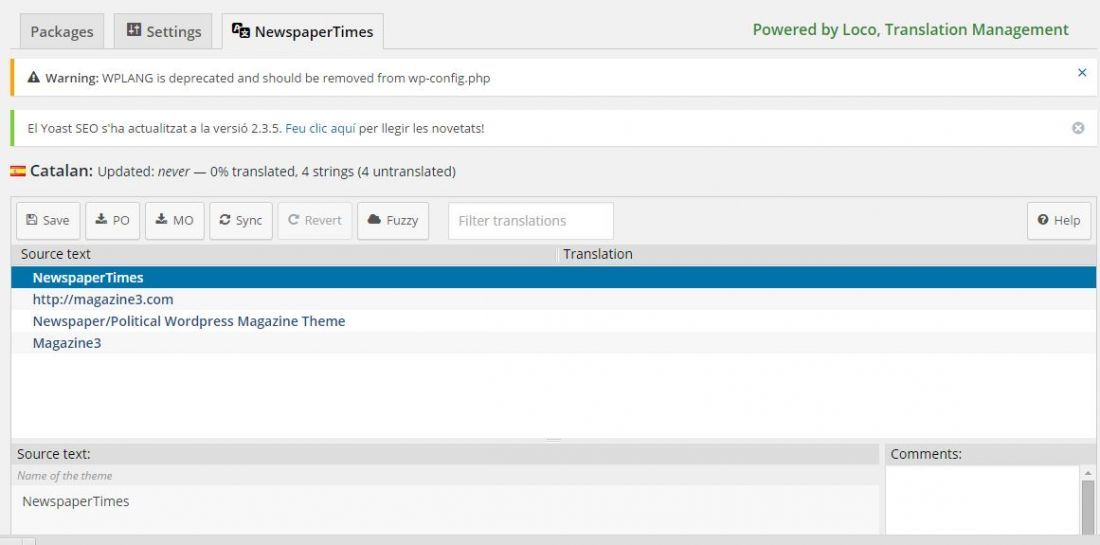
Task: Download the PO file
Action: pos(113,220)
